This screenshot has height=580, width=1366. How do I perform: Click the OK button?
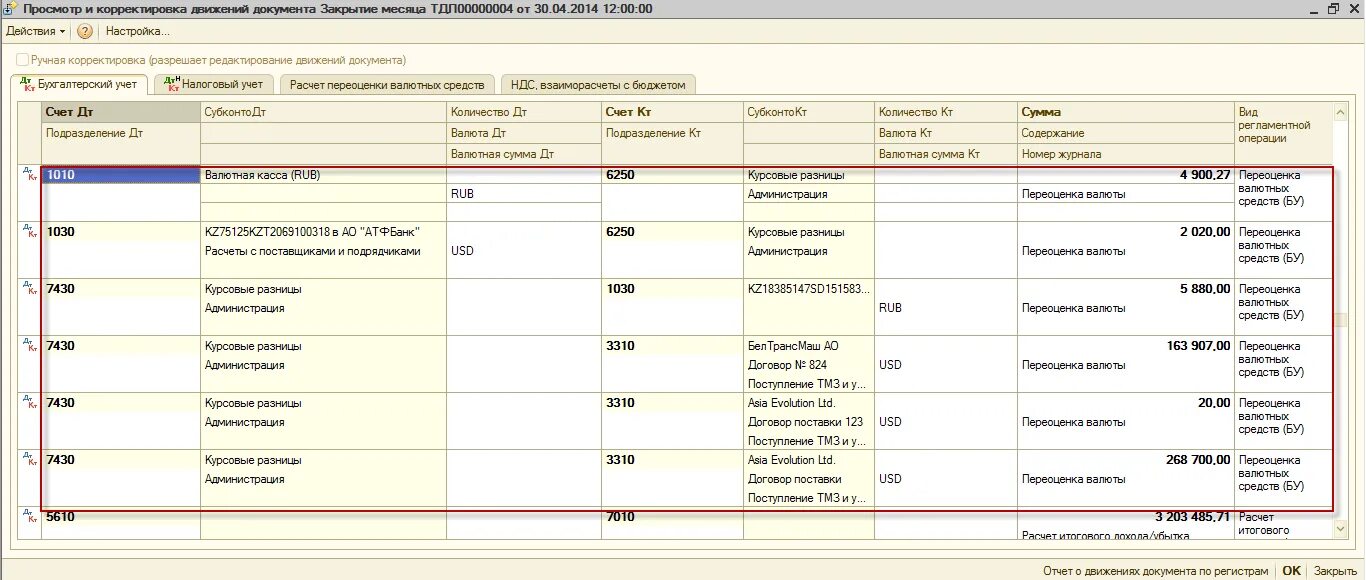pos(1292,571)
